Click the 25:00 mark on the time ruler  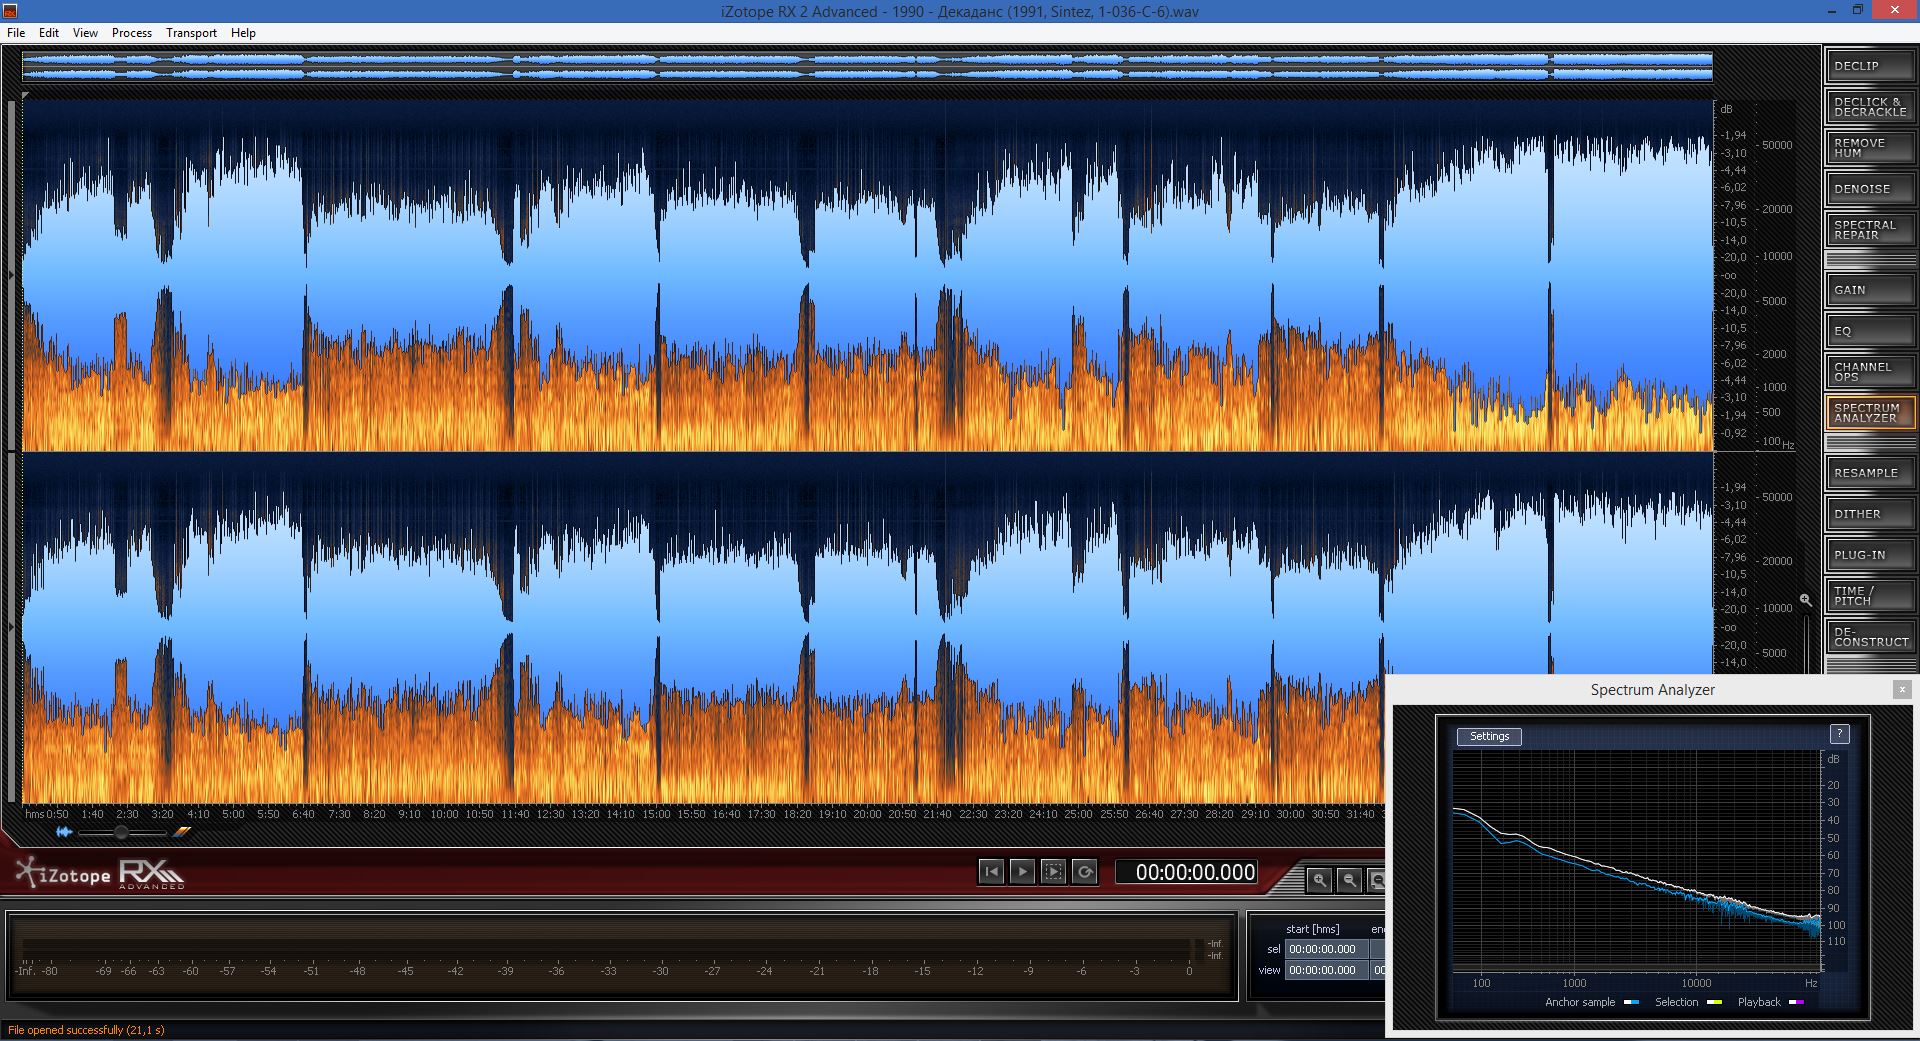pos(1078,814)
